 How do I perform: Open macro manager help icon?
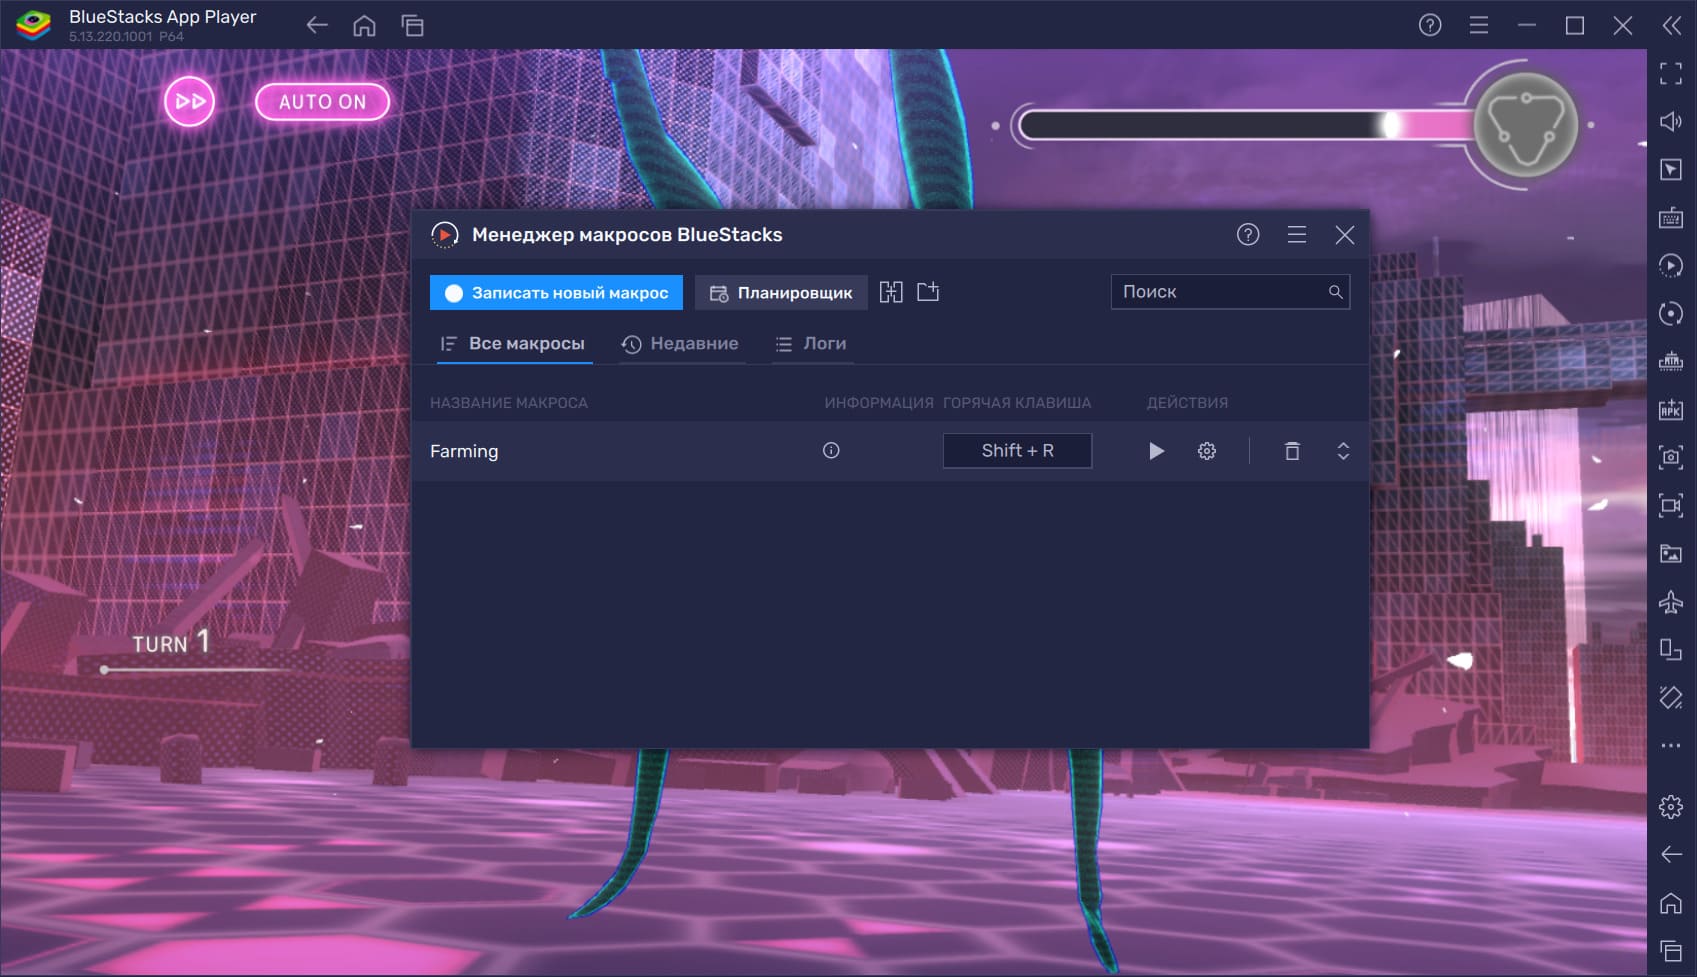1248,235
